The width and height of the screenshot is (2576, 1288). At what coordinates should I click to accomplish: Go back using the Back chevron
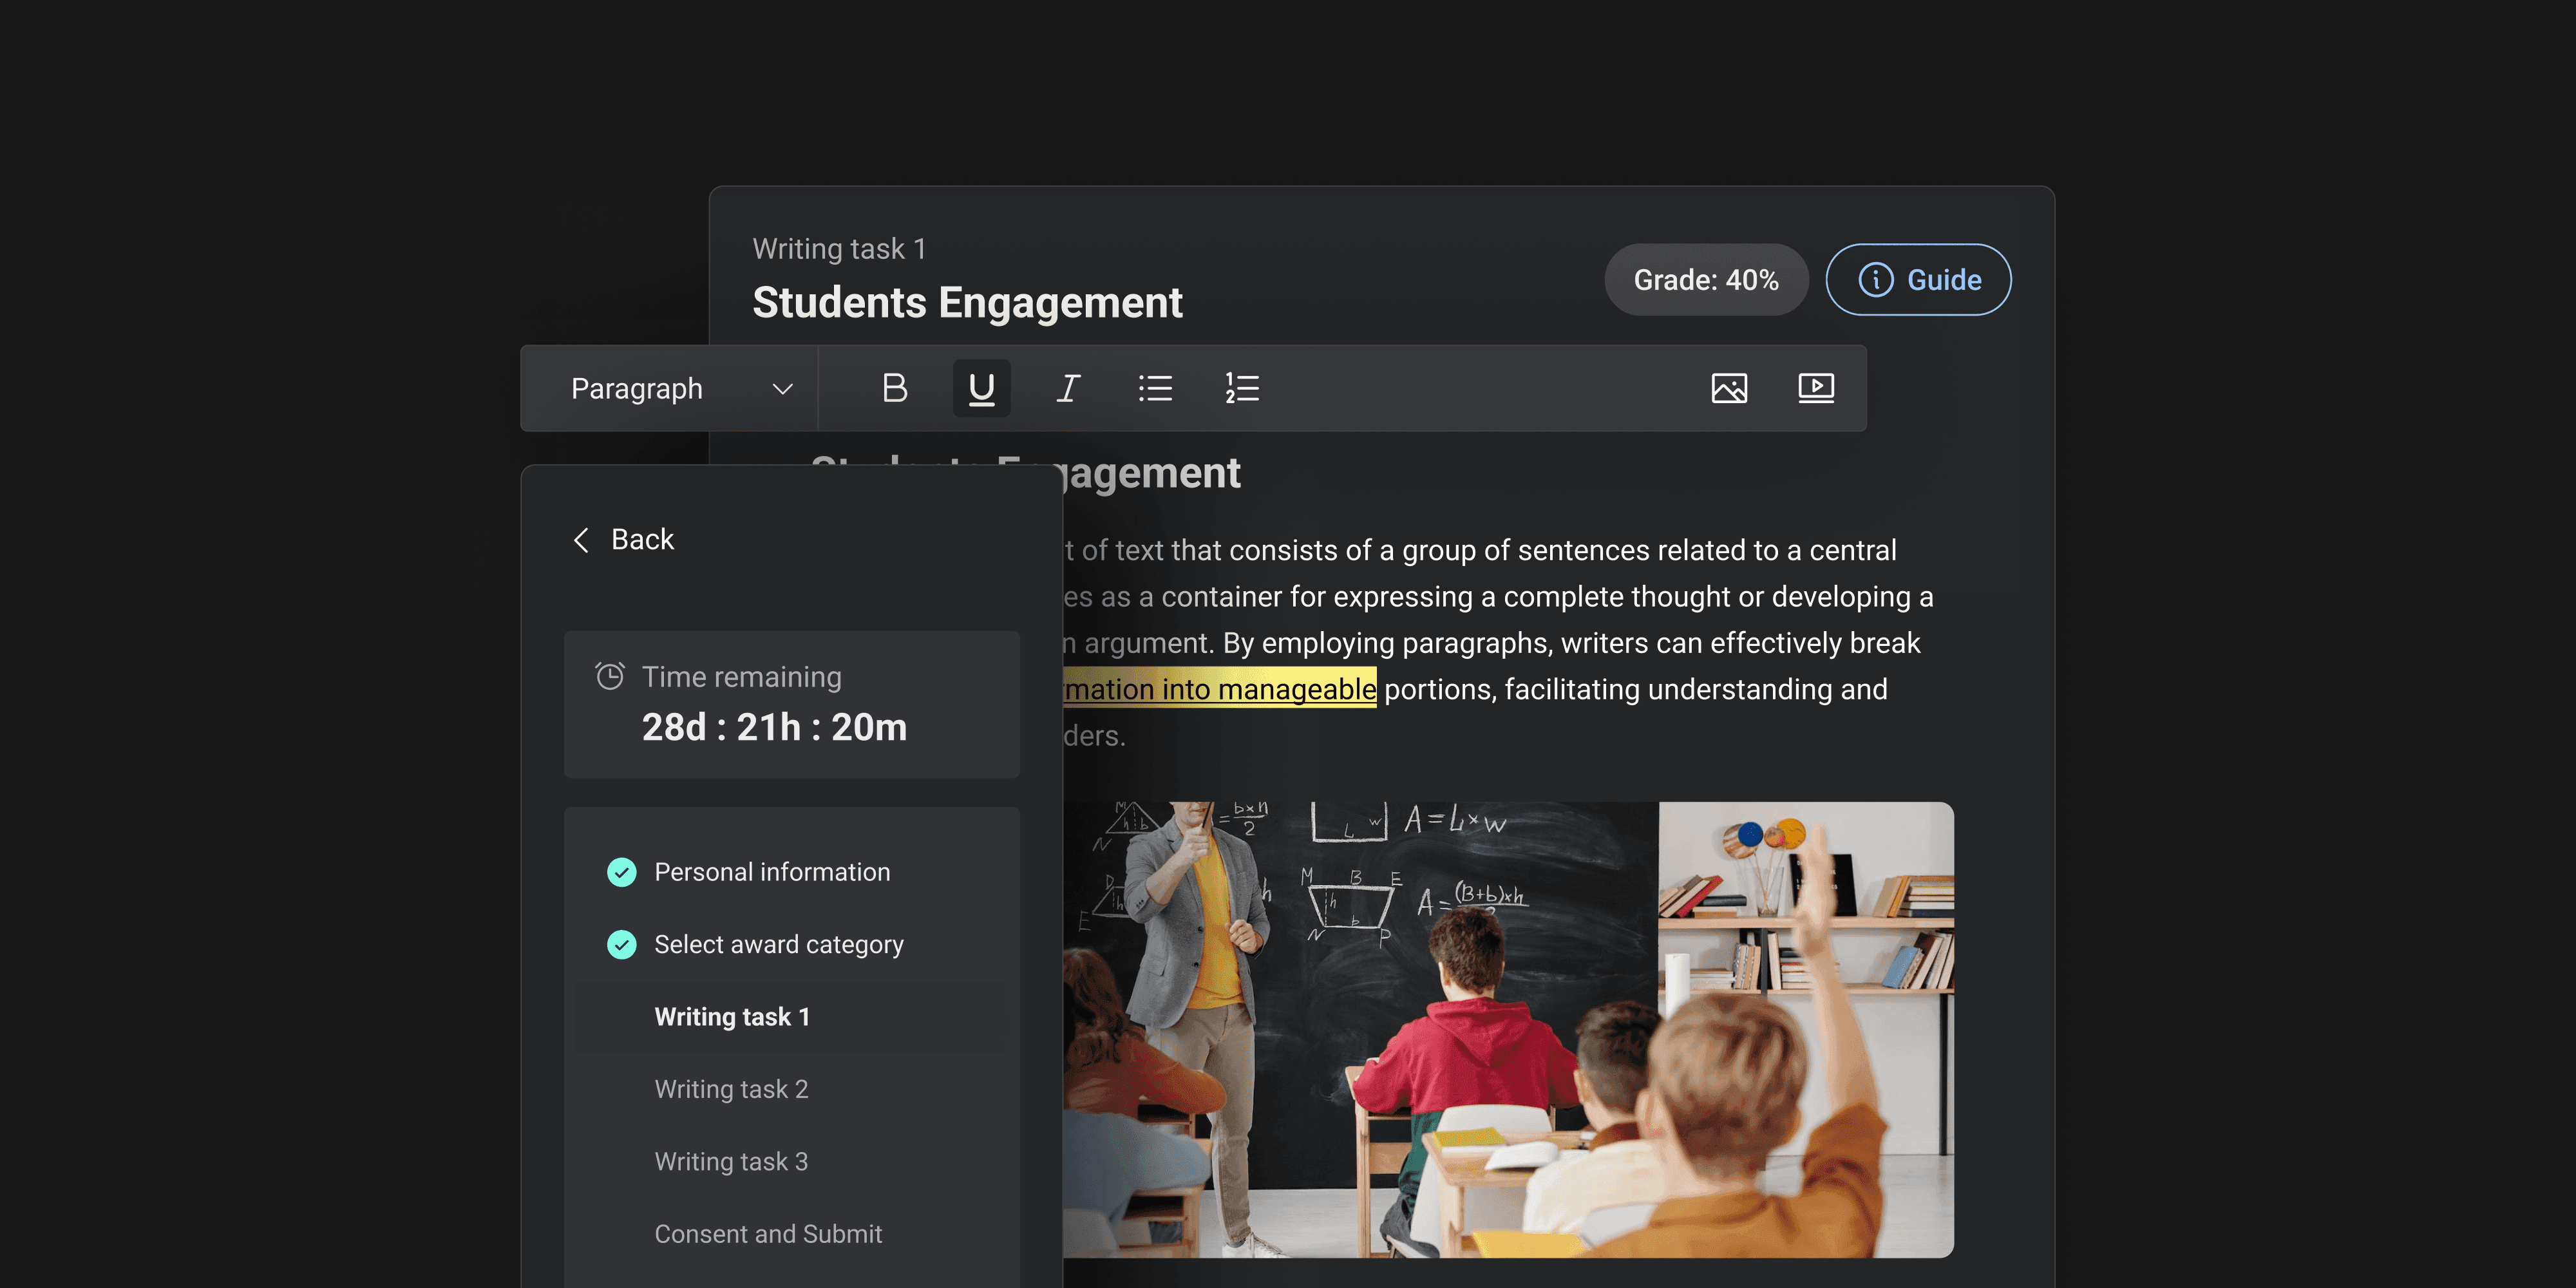click(x=581, y=540)
